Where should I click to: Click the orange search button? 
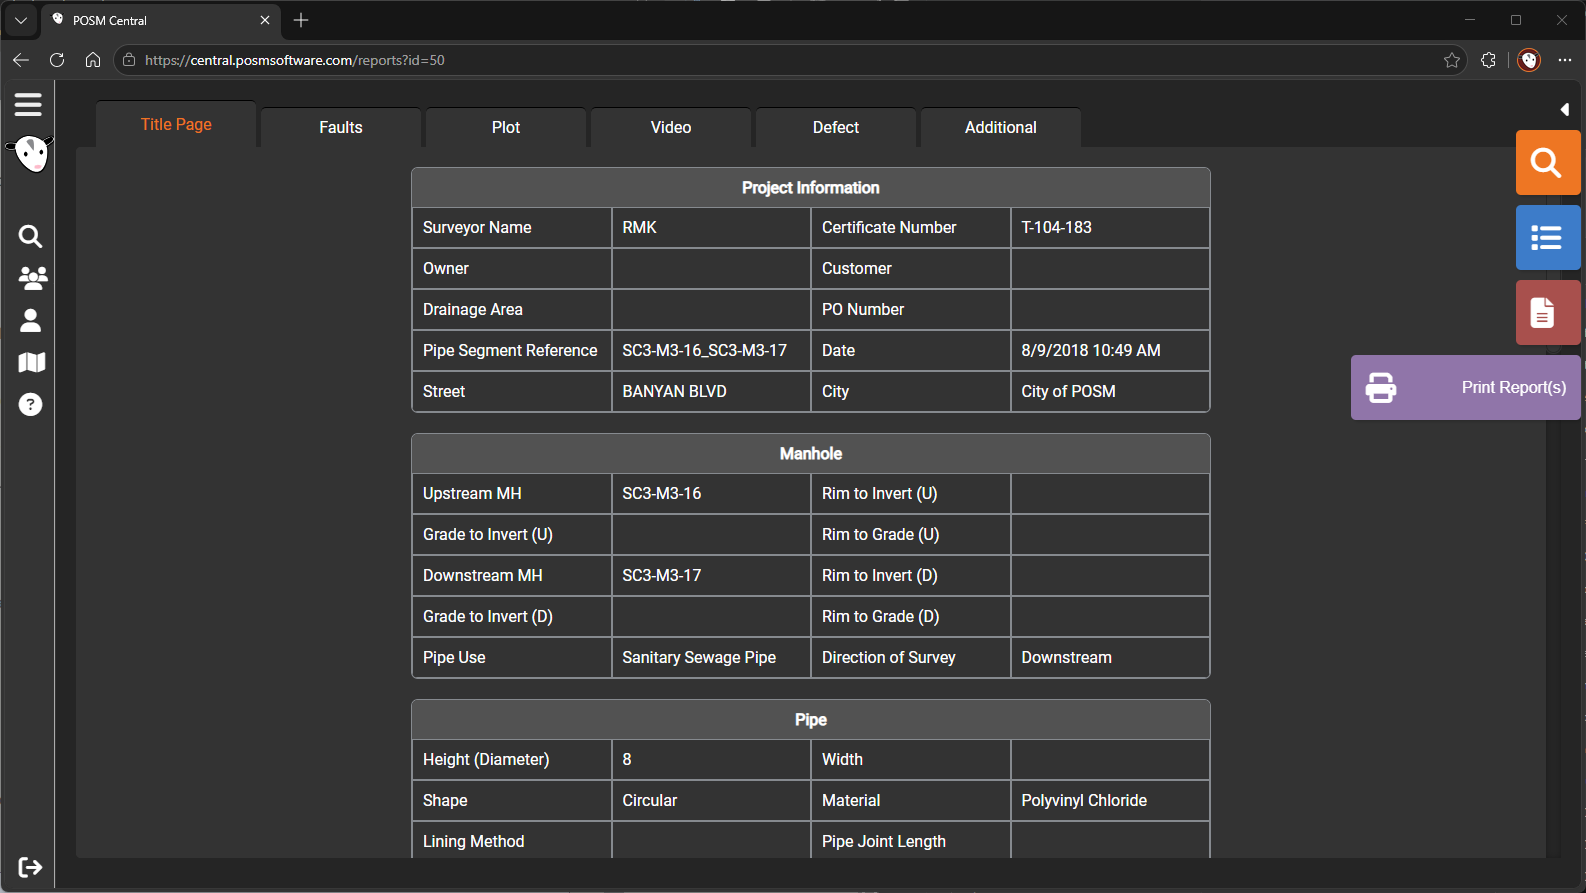click(1547, 162)
